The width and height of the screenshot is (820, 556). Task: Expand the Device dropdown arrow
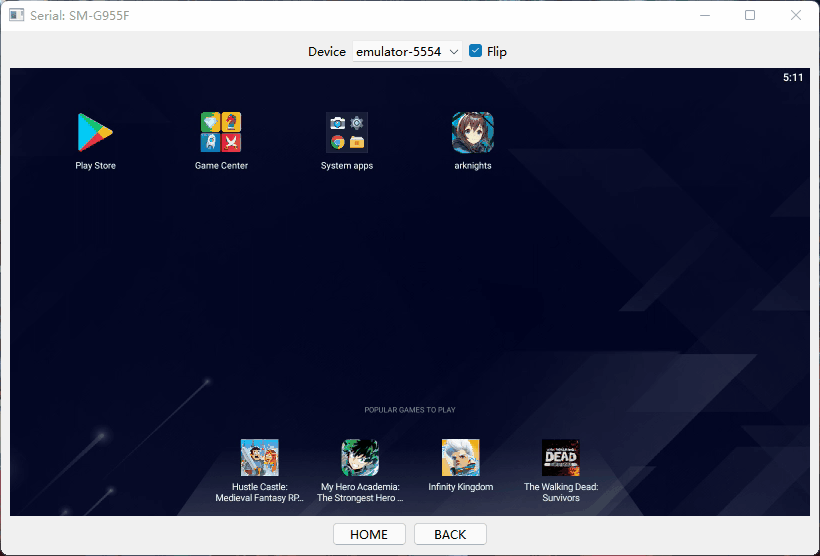tap(454, 51)
